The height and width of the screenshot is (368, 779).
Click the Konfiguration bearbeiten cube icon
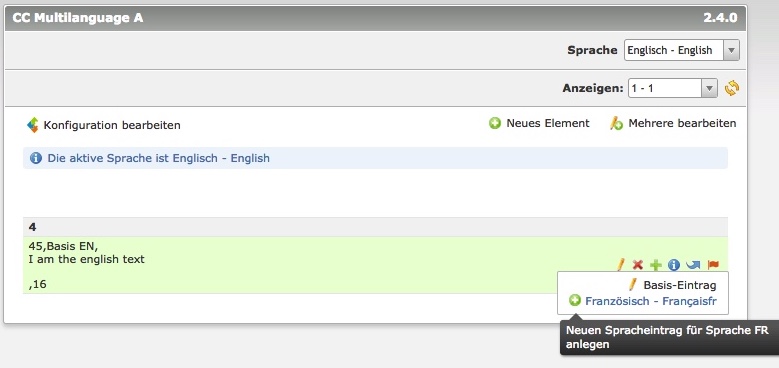coord(32,125)
